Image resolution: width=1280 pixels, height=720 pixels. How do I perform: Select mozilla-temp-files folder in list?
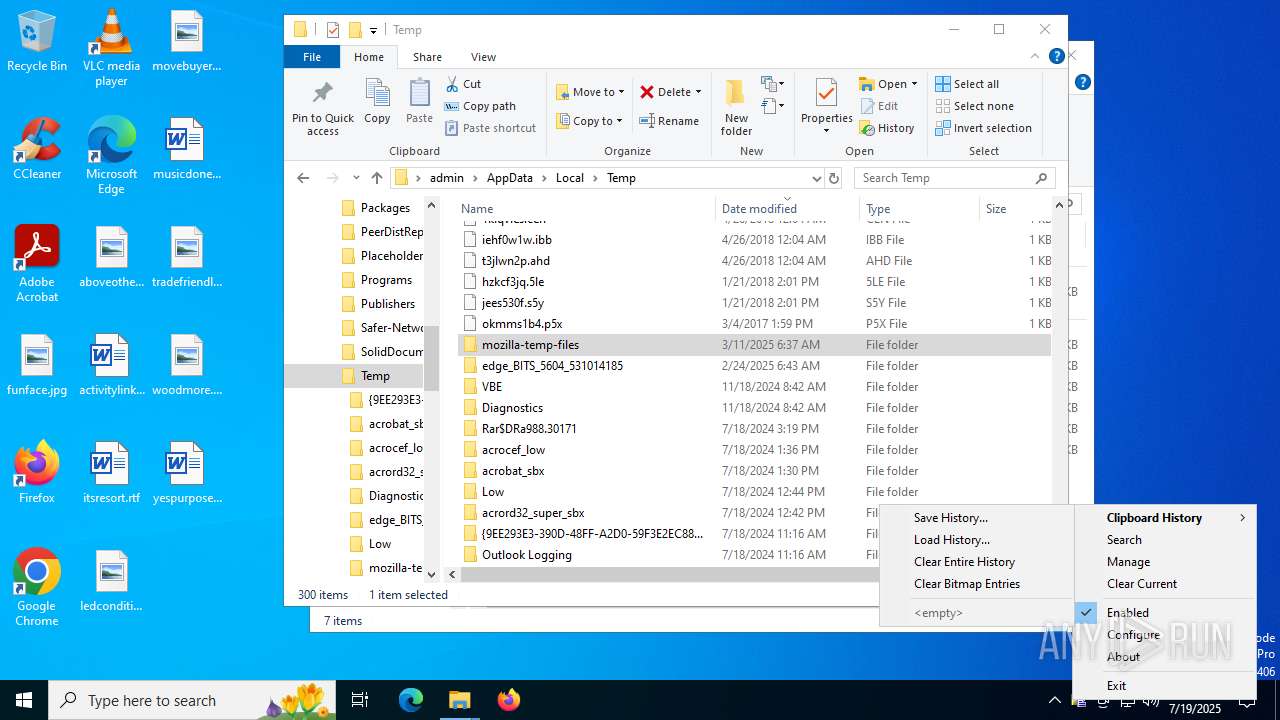tap(755, 345)
